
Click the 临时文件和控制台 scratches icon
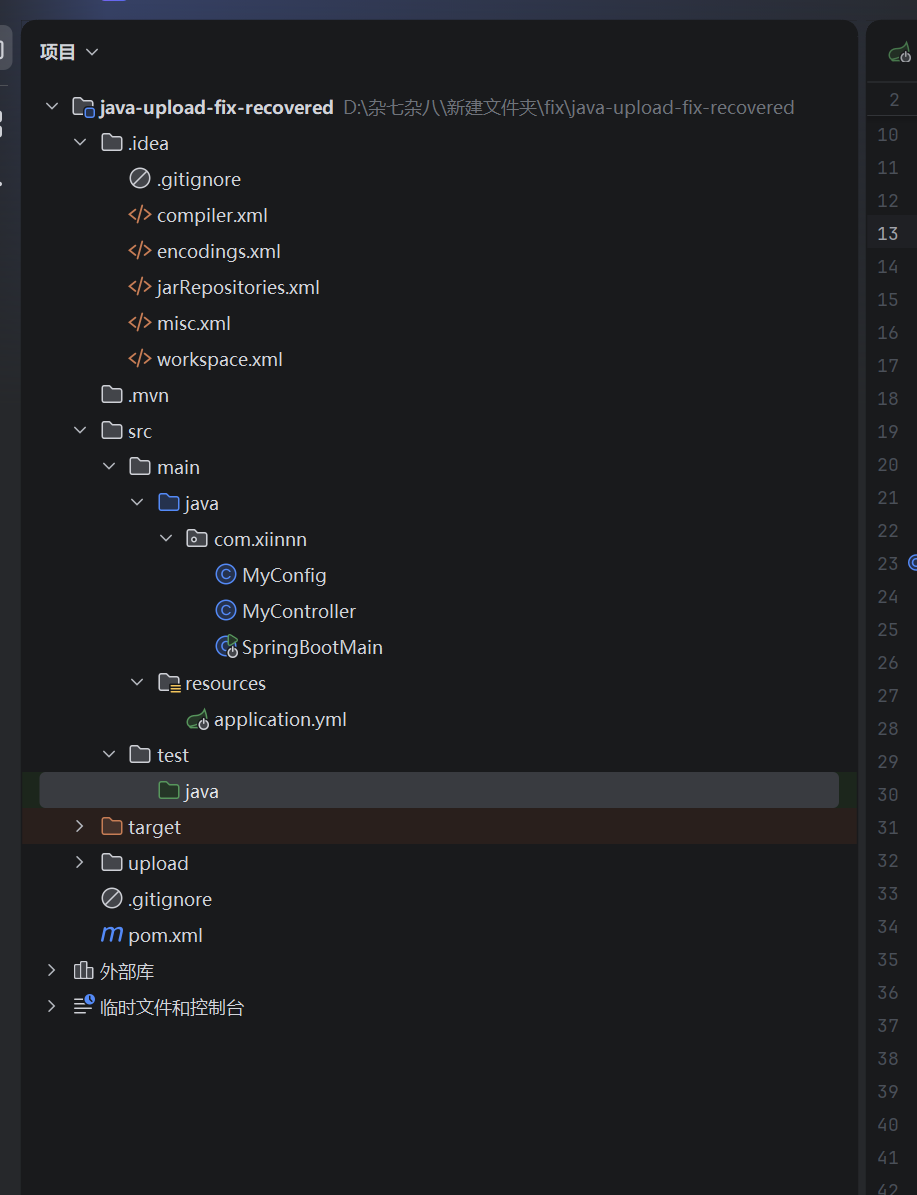pos(84,1007)
